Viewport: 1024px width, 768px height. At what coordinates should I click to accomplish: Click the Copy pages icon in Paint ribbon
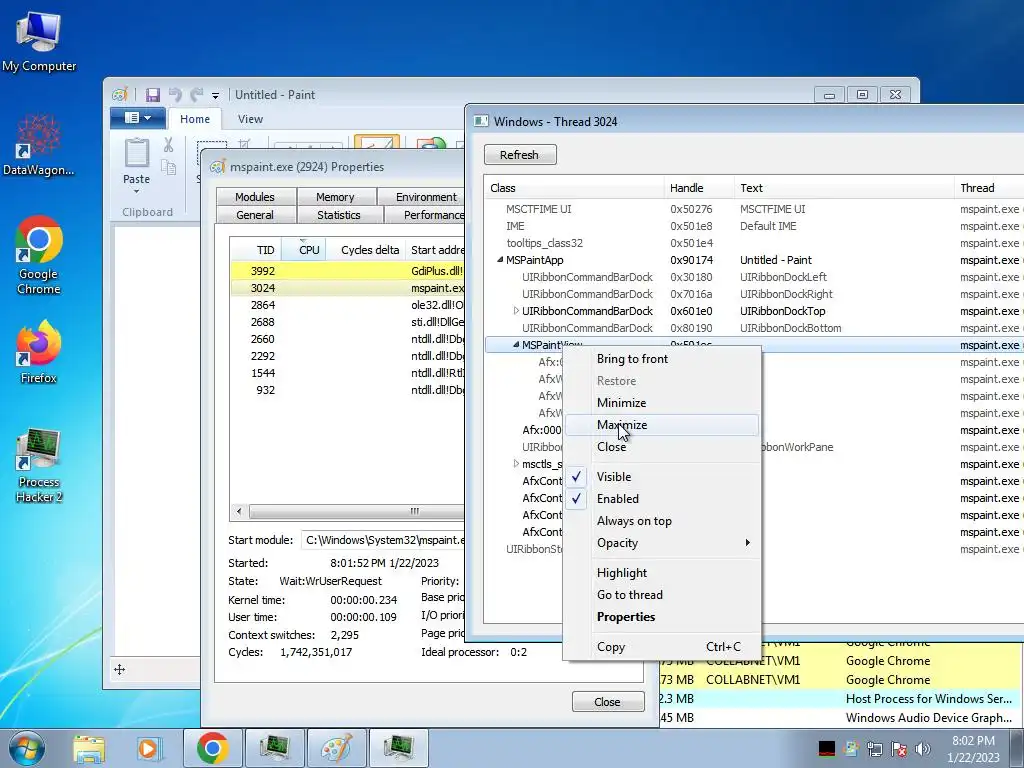[168, 167]
